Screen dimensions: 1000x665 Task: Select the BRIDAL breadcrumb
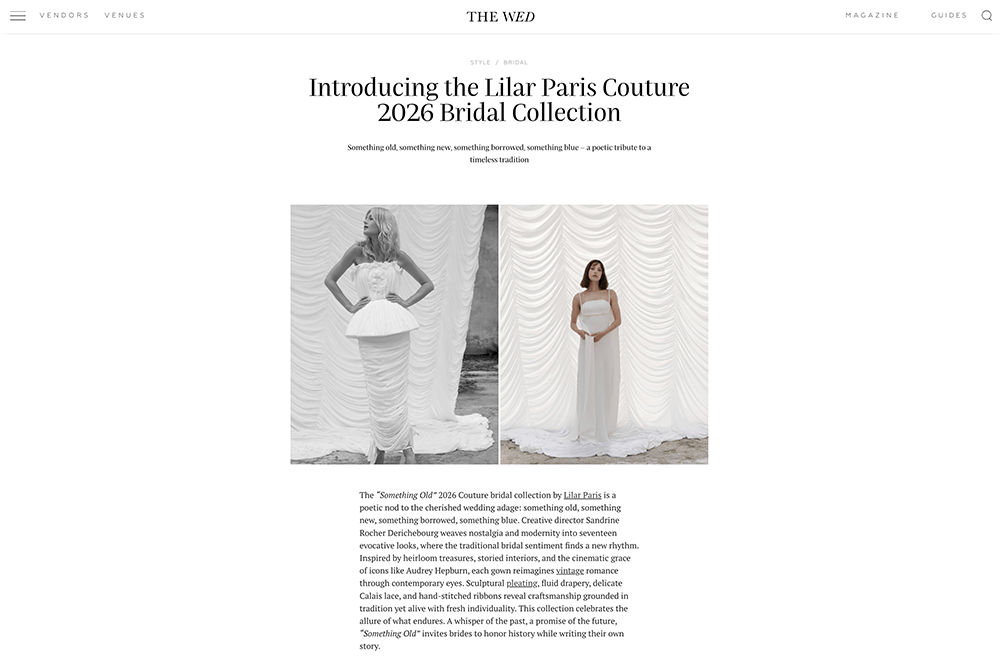[x=515, y=62]
